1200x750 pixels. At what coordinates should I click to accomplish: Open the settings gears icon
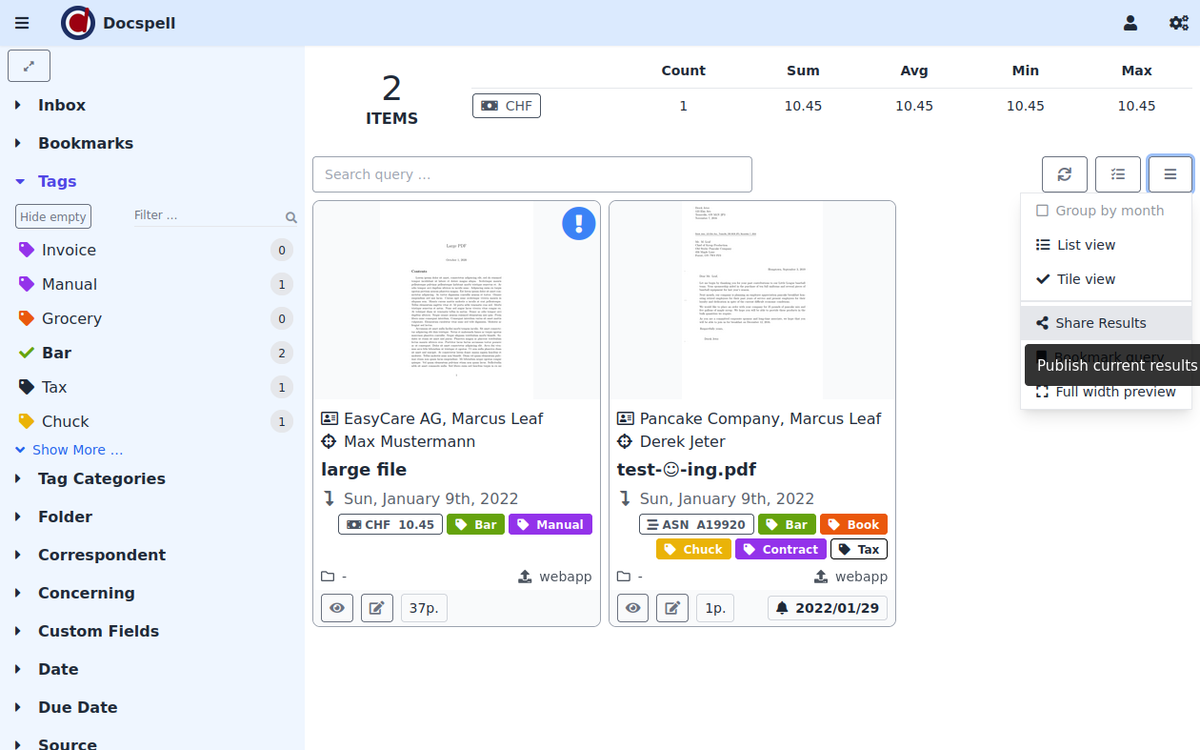pos(1178,23)
